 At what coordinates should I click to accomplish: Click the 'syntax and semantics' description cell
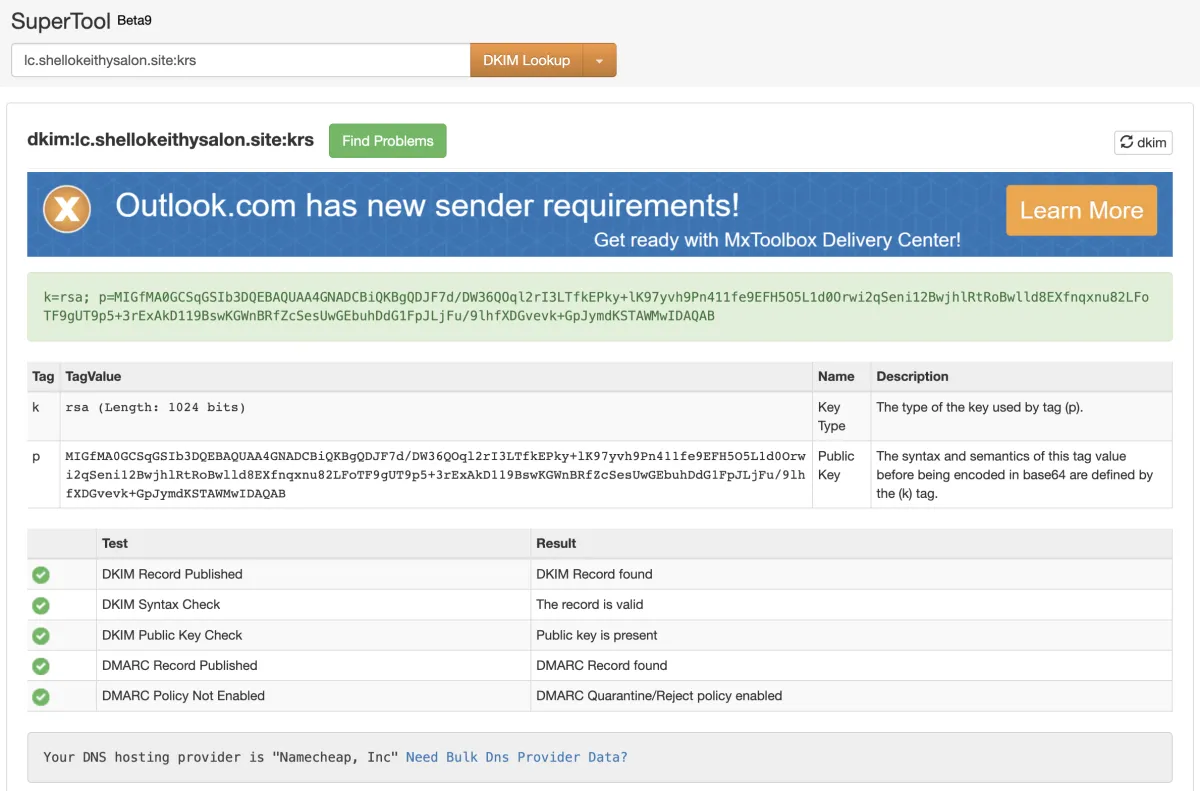point(1021,474)
